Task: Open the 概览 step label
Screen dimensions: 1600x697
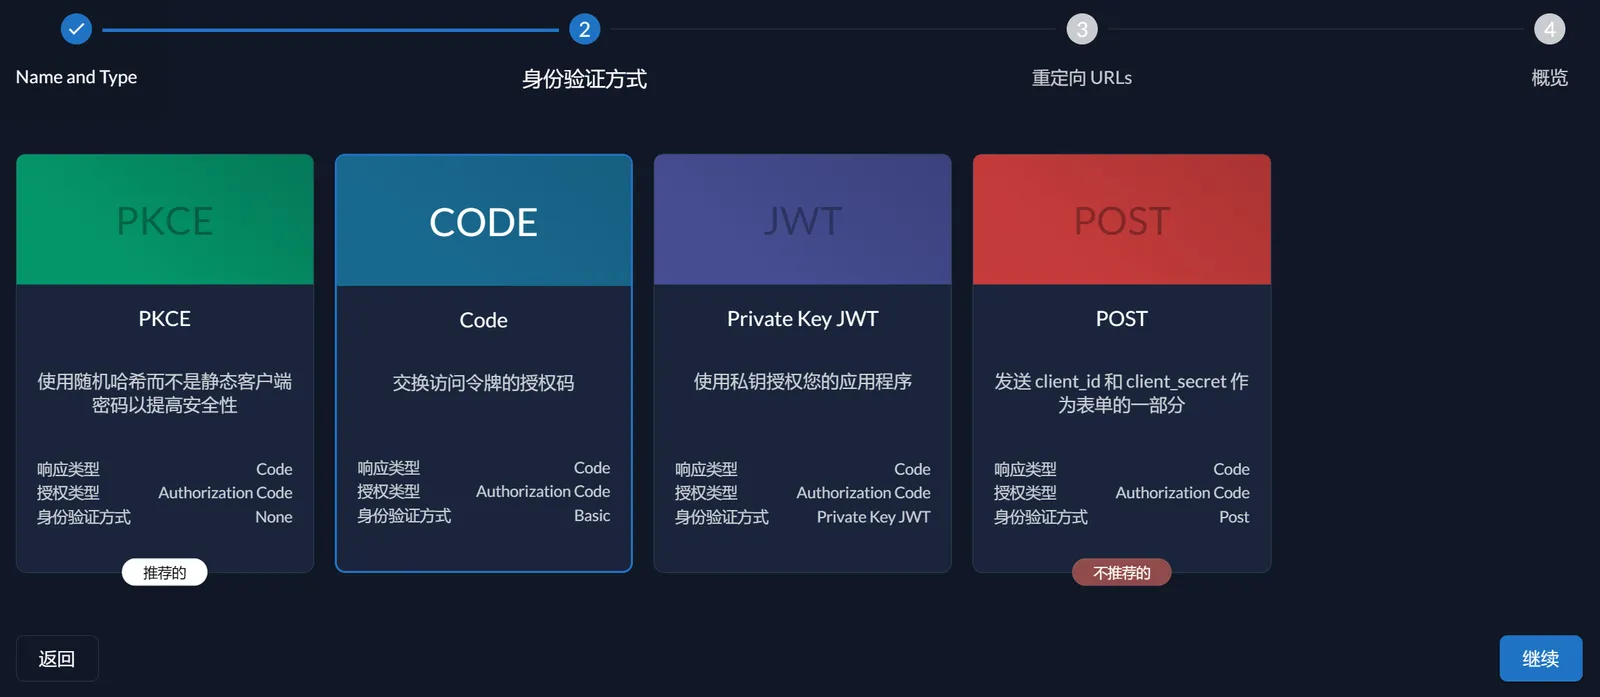Action: 1549,78
